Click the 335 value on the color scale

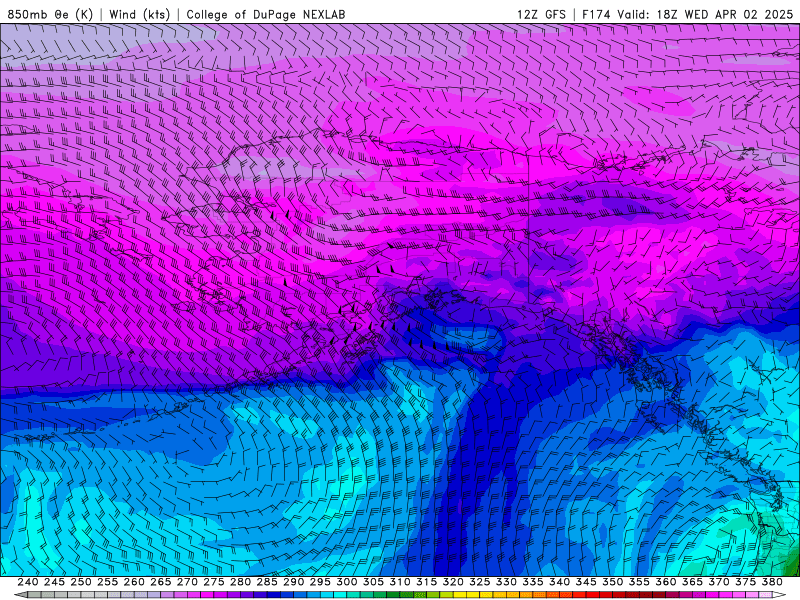[533, 582]
